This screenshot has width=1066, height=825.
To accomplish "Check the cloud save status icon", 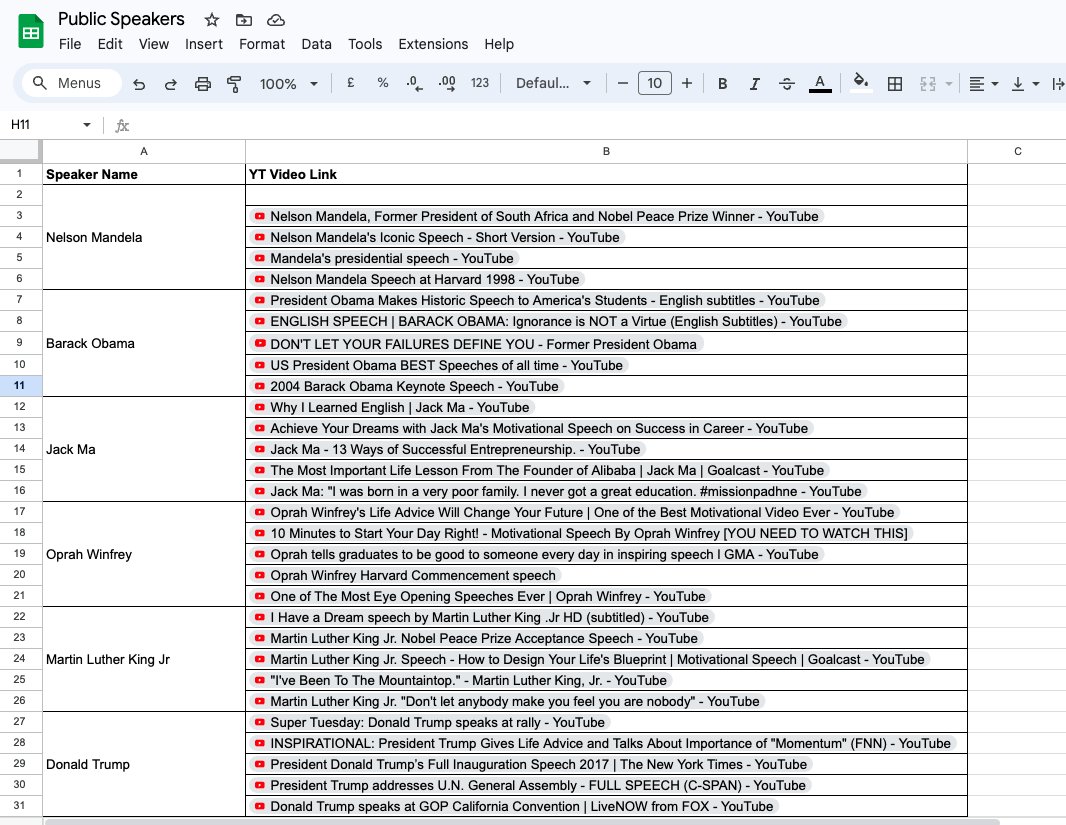I will point(275,20).
